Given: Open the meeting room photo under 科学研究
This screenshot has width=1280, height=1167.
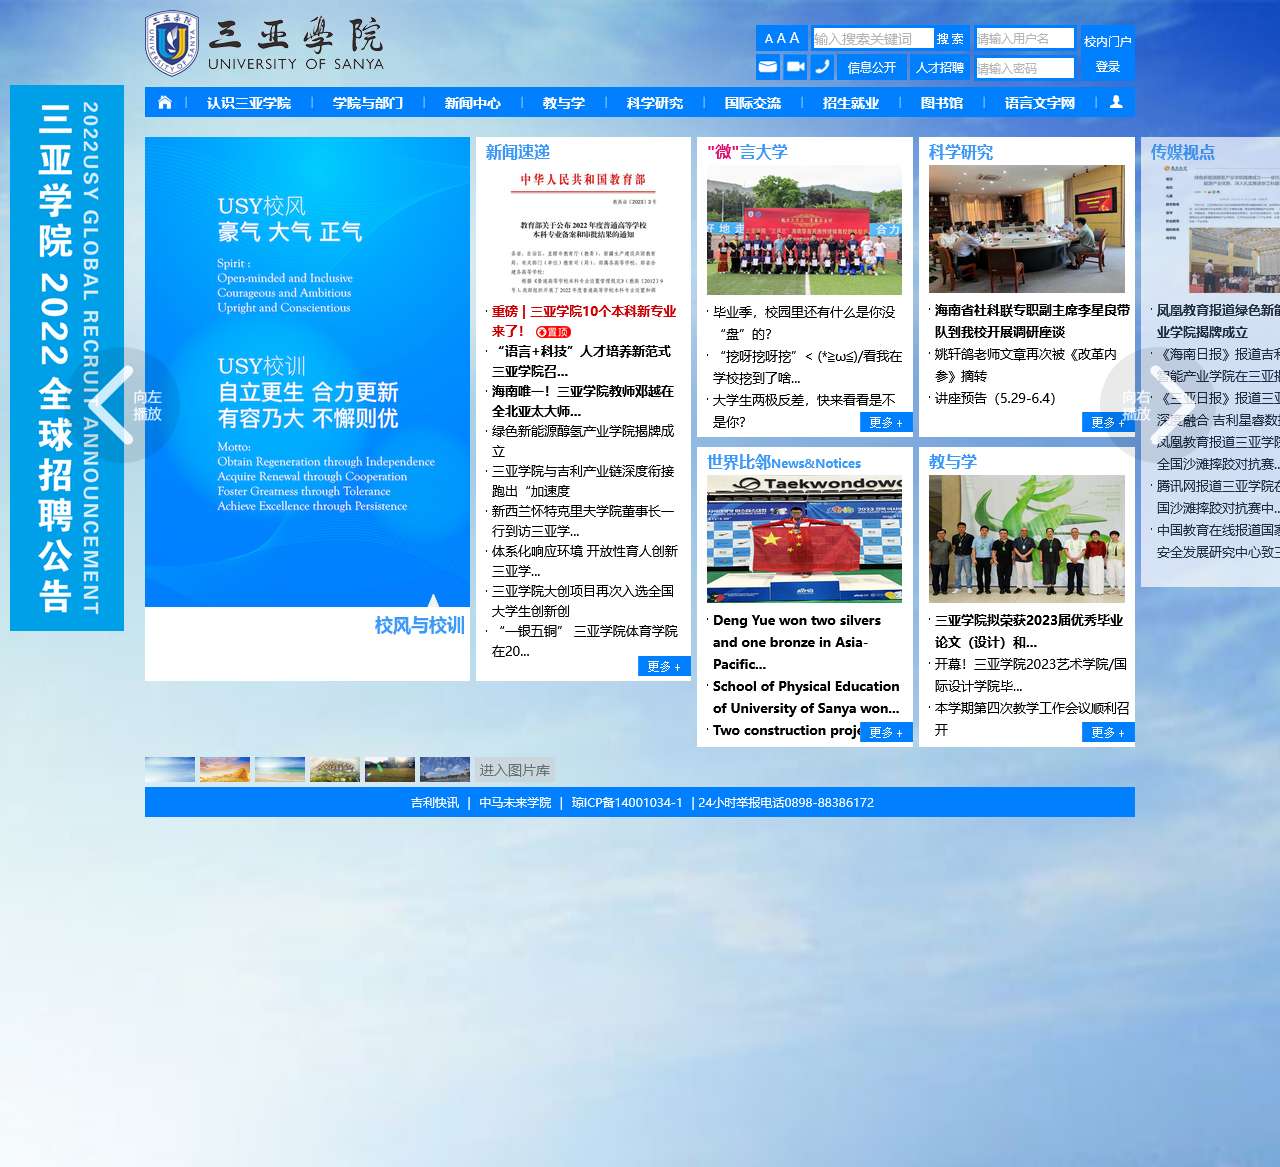Looking at the screenshot, I should click(1026, 229).
